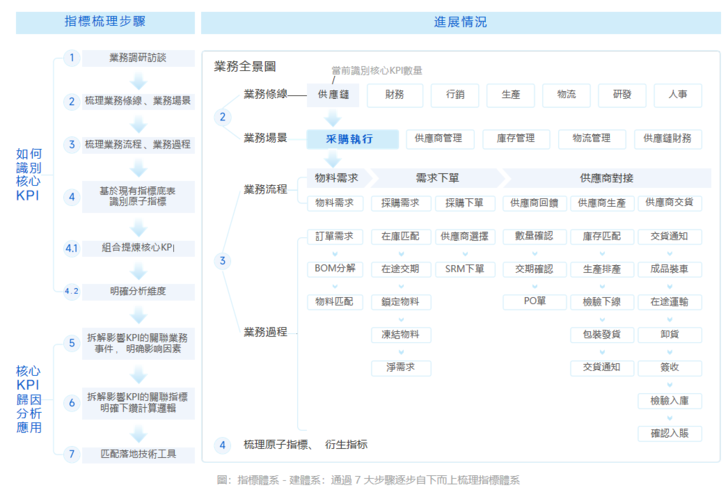728x492 pixels.
Task: Click the step 5 number badge
Action: 71,344
